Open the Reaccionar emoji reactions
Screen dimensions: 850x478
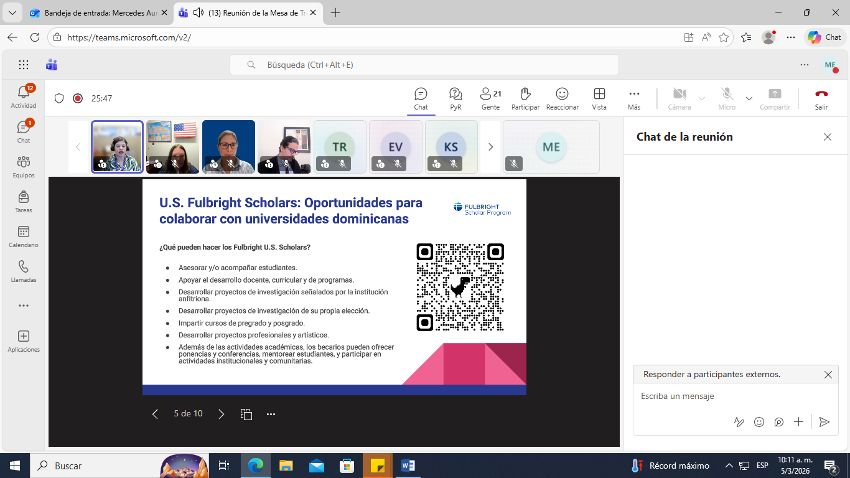click(562, 97)
